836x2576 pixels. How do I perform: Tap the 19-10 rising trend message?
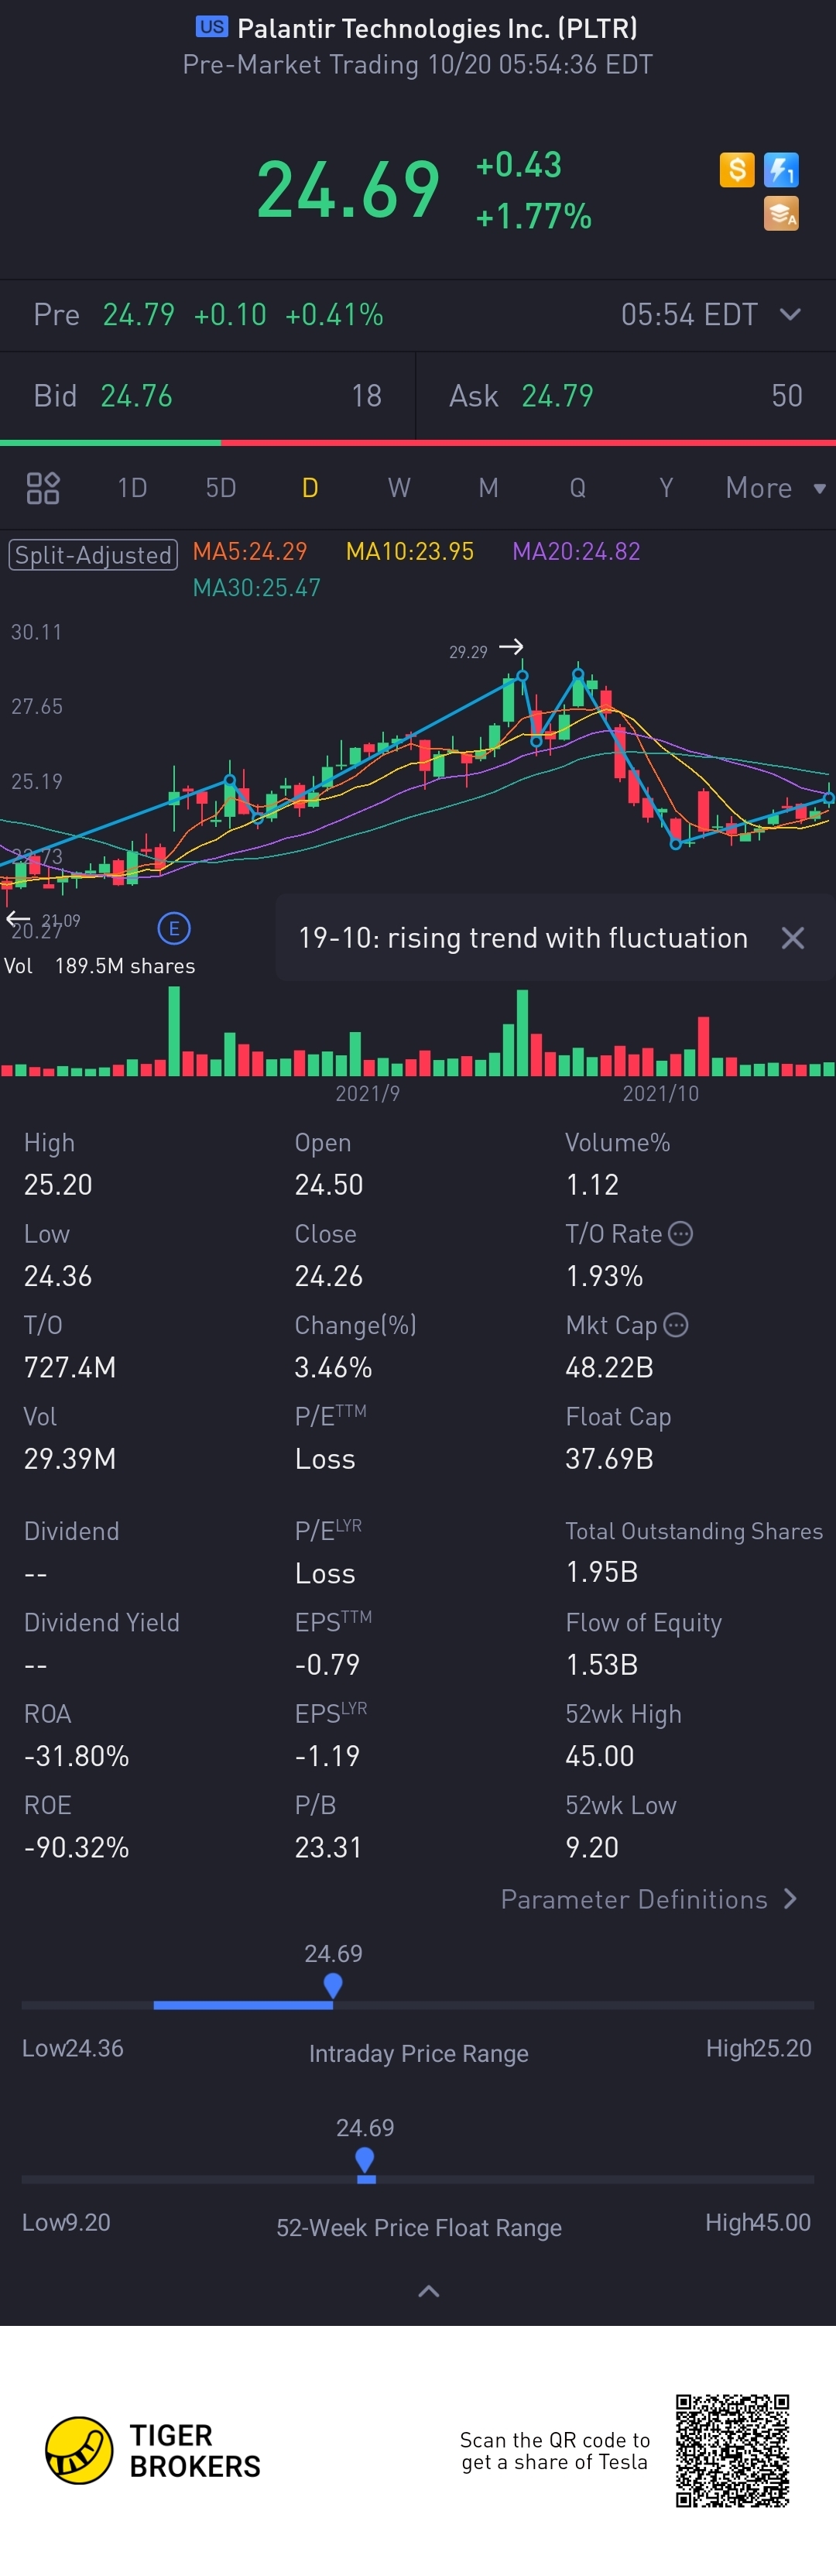point(522,938)
